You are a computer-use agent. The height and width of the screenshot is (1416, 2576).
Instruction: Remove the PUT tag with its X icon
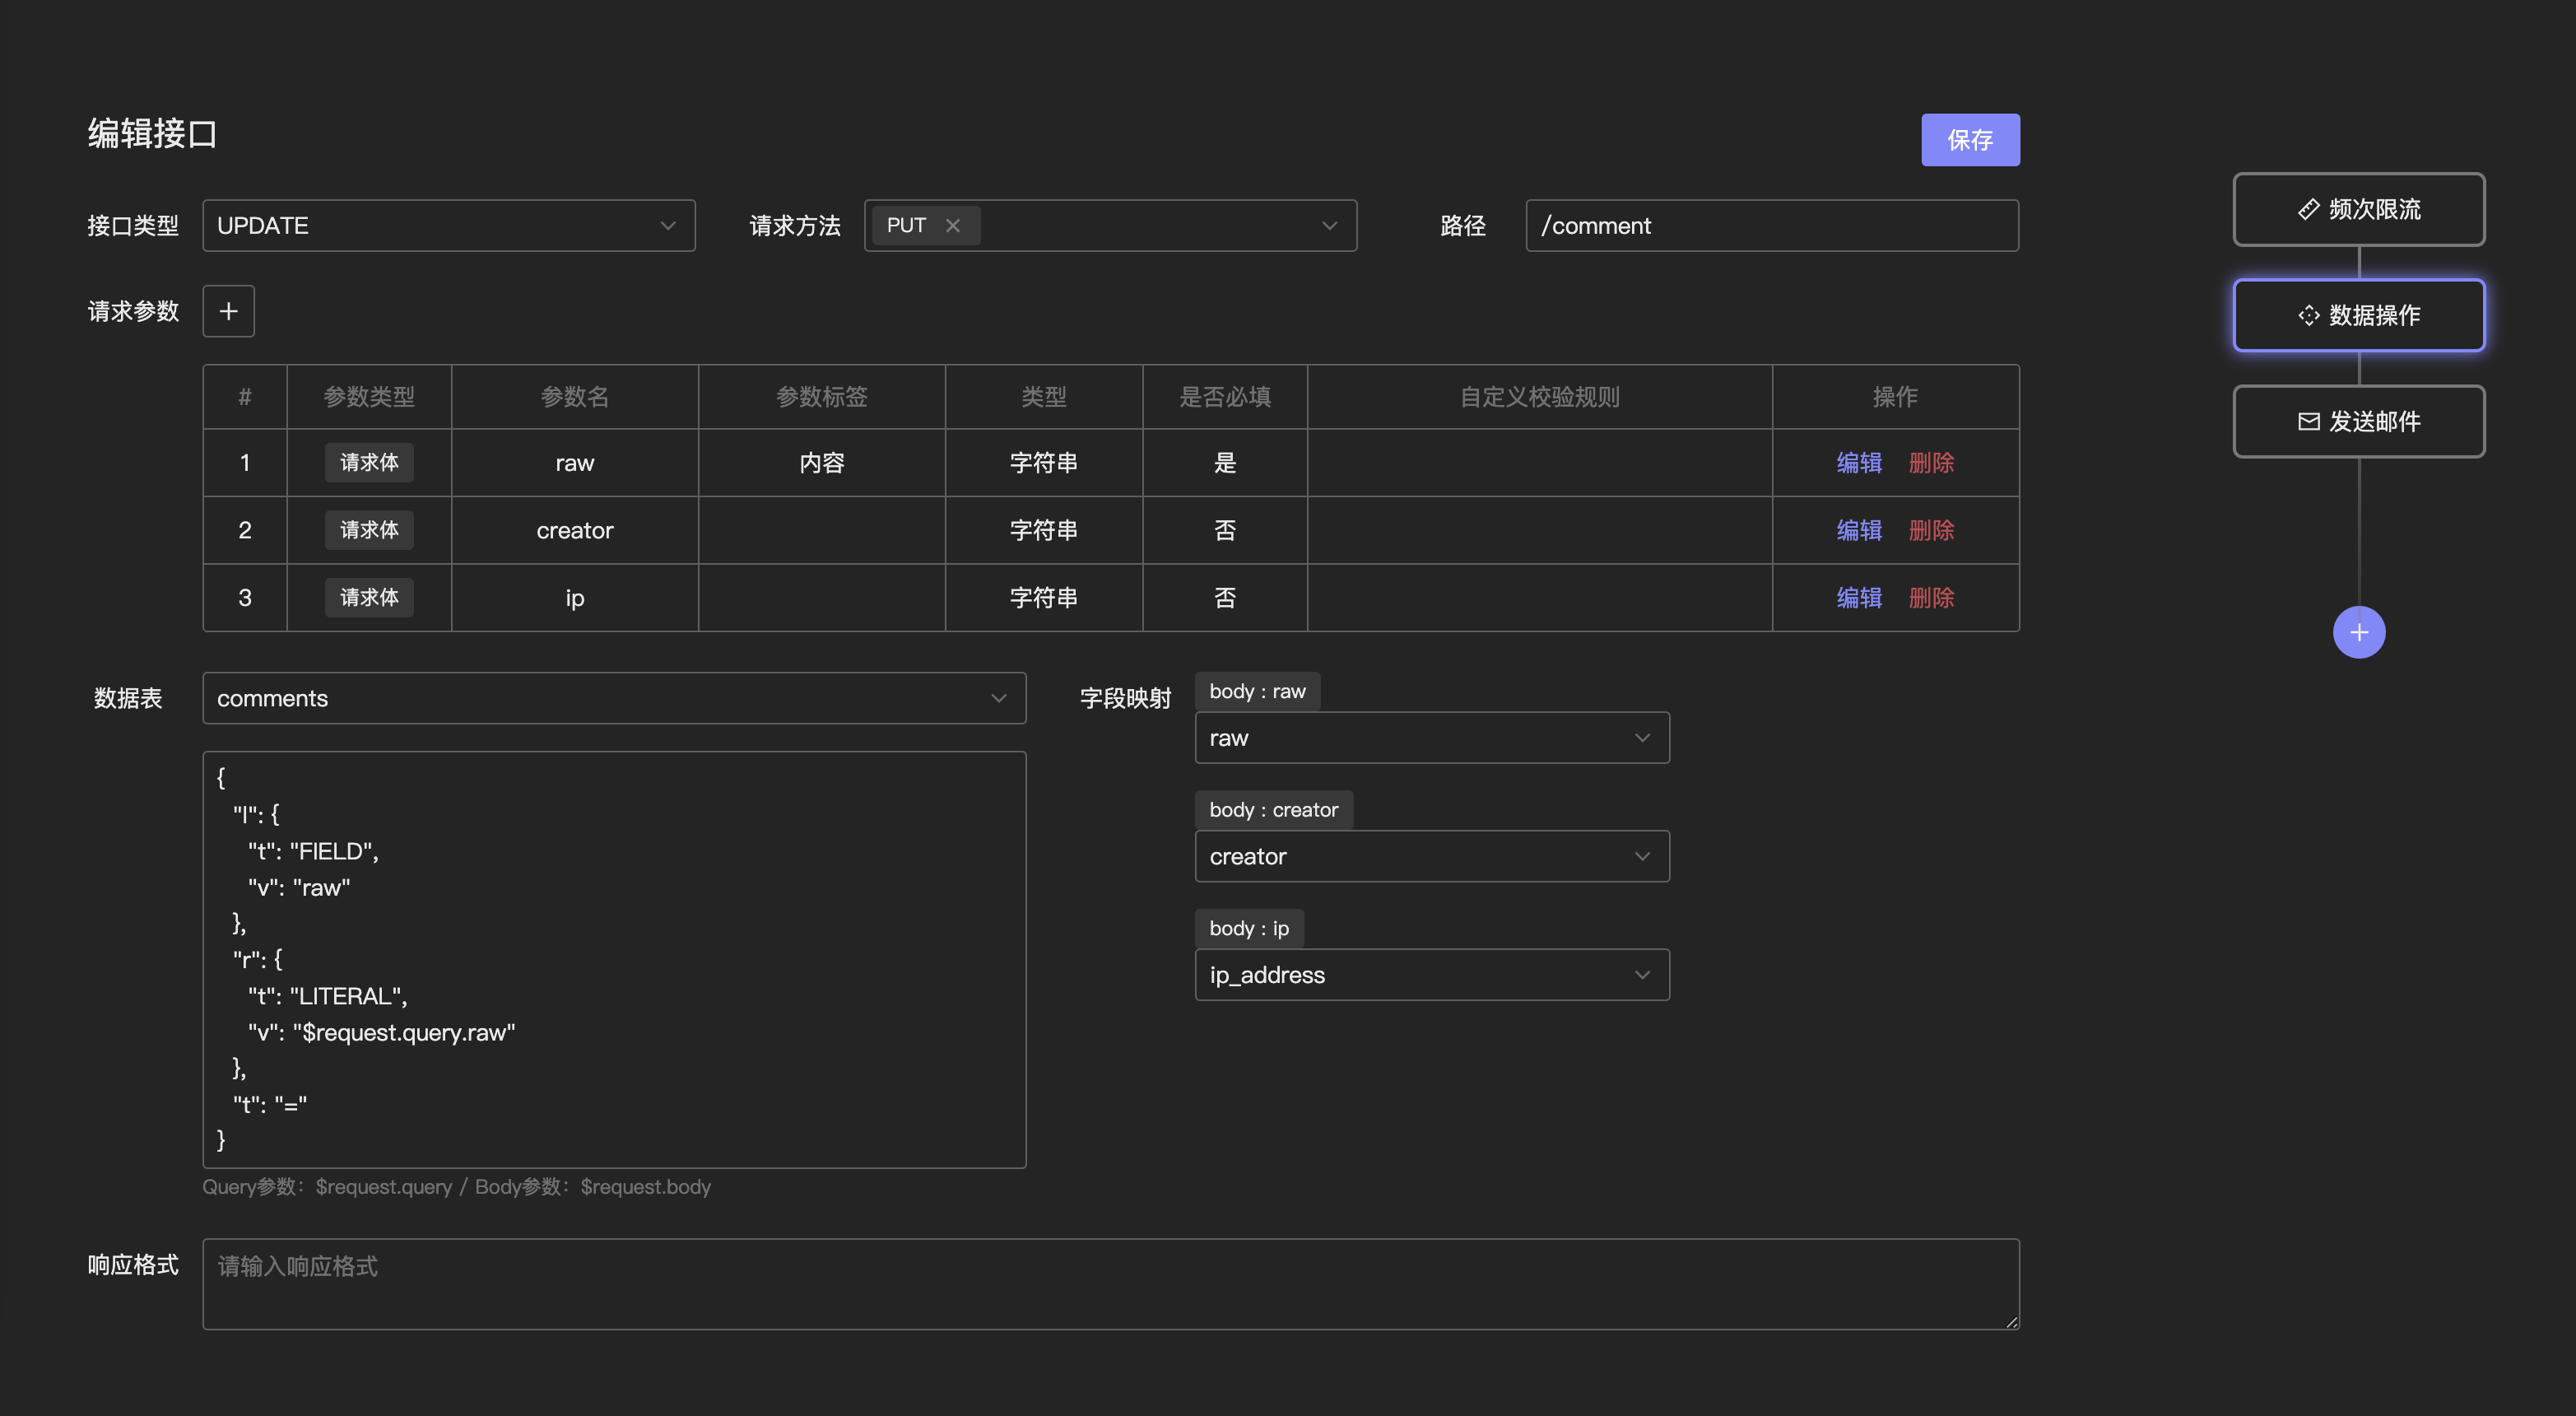pyautogui.click(x=953, y=226)
